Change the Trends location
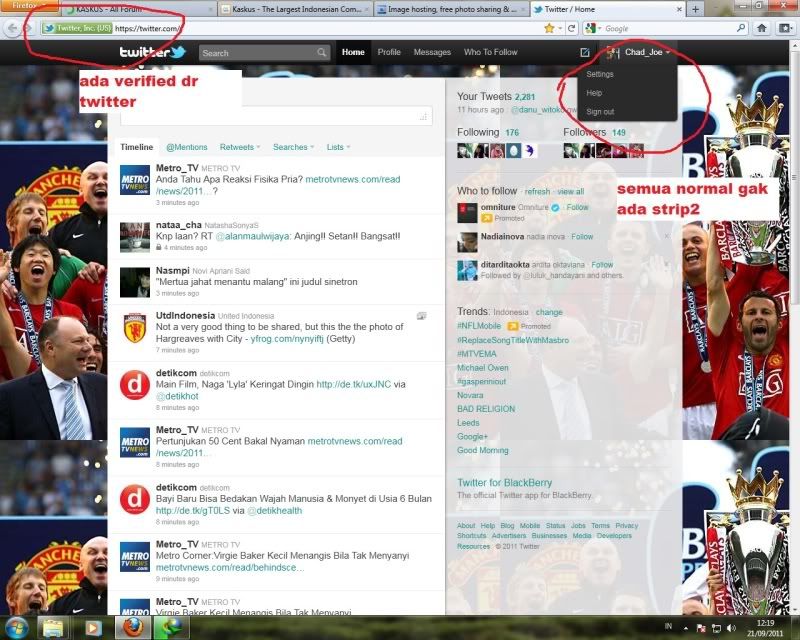 click(x=549, y=312)
